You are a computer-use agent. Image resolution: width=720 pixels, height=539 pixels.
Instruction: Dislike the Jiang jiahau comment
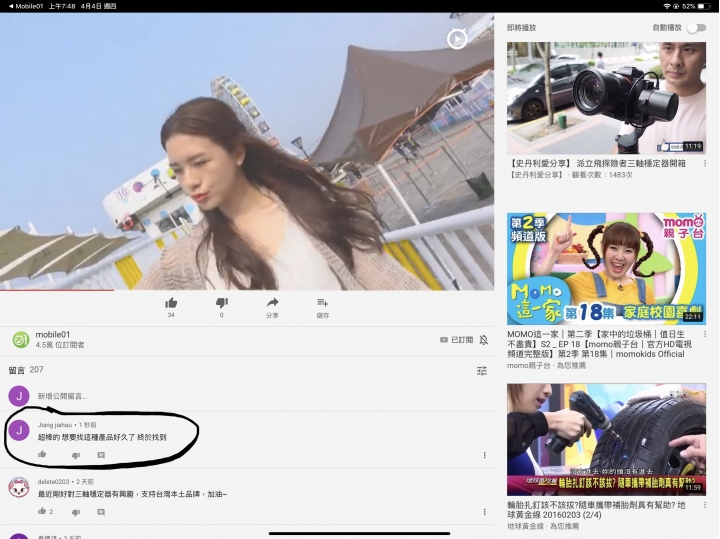[x=76, y=455]
